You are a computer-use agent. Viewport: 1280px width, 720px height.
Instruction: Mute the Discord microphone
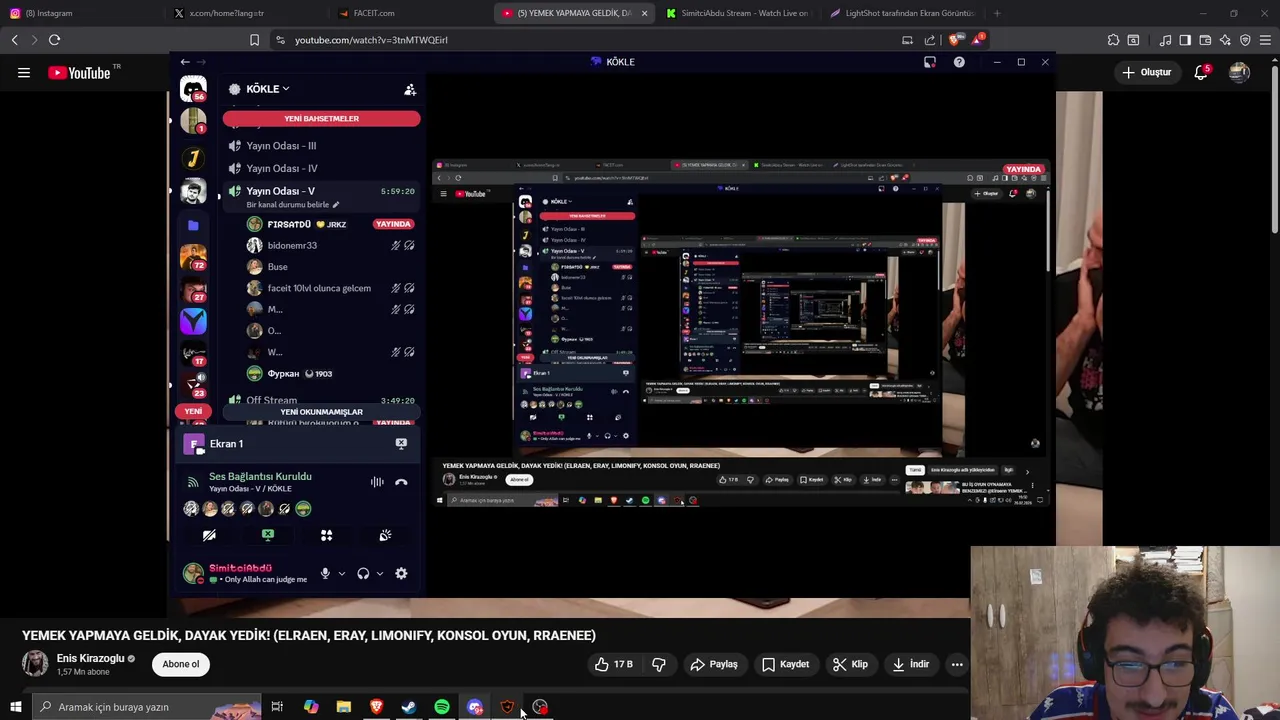tap(325, 574)
